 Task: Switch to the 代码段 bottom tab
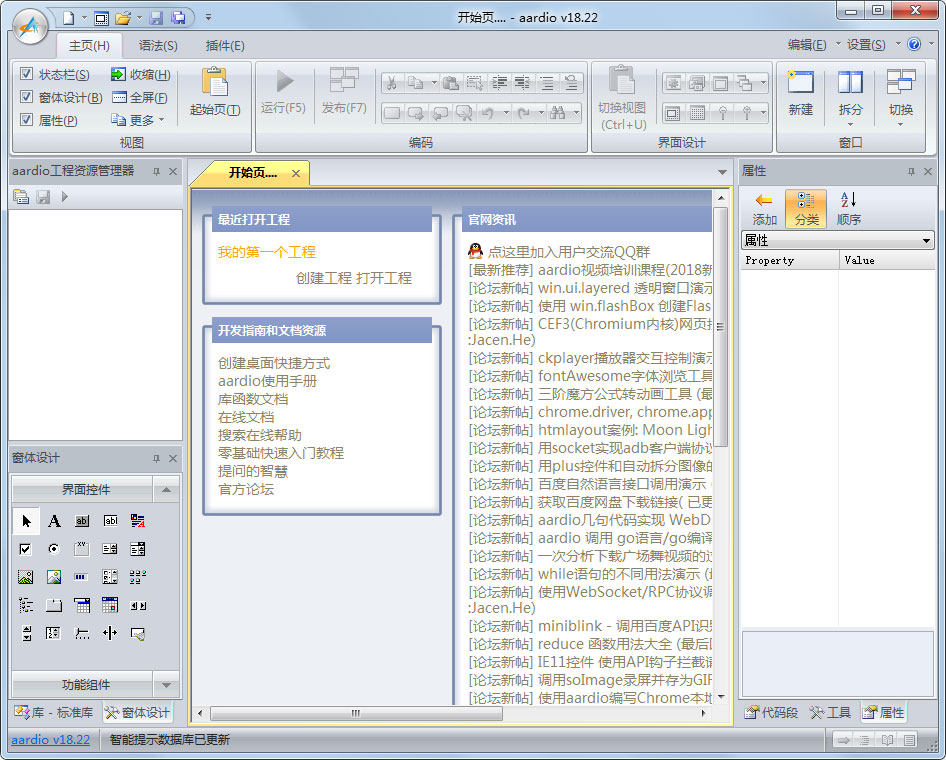tap(771, 713)
